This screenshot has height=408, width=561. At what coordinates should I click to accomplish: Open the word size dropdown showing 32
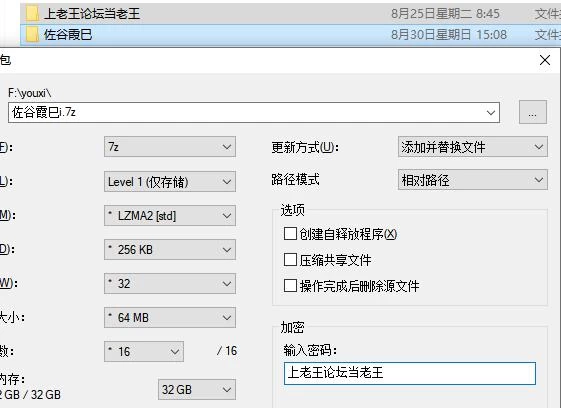coord(170,283)
